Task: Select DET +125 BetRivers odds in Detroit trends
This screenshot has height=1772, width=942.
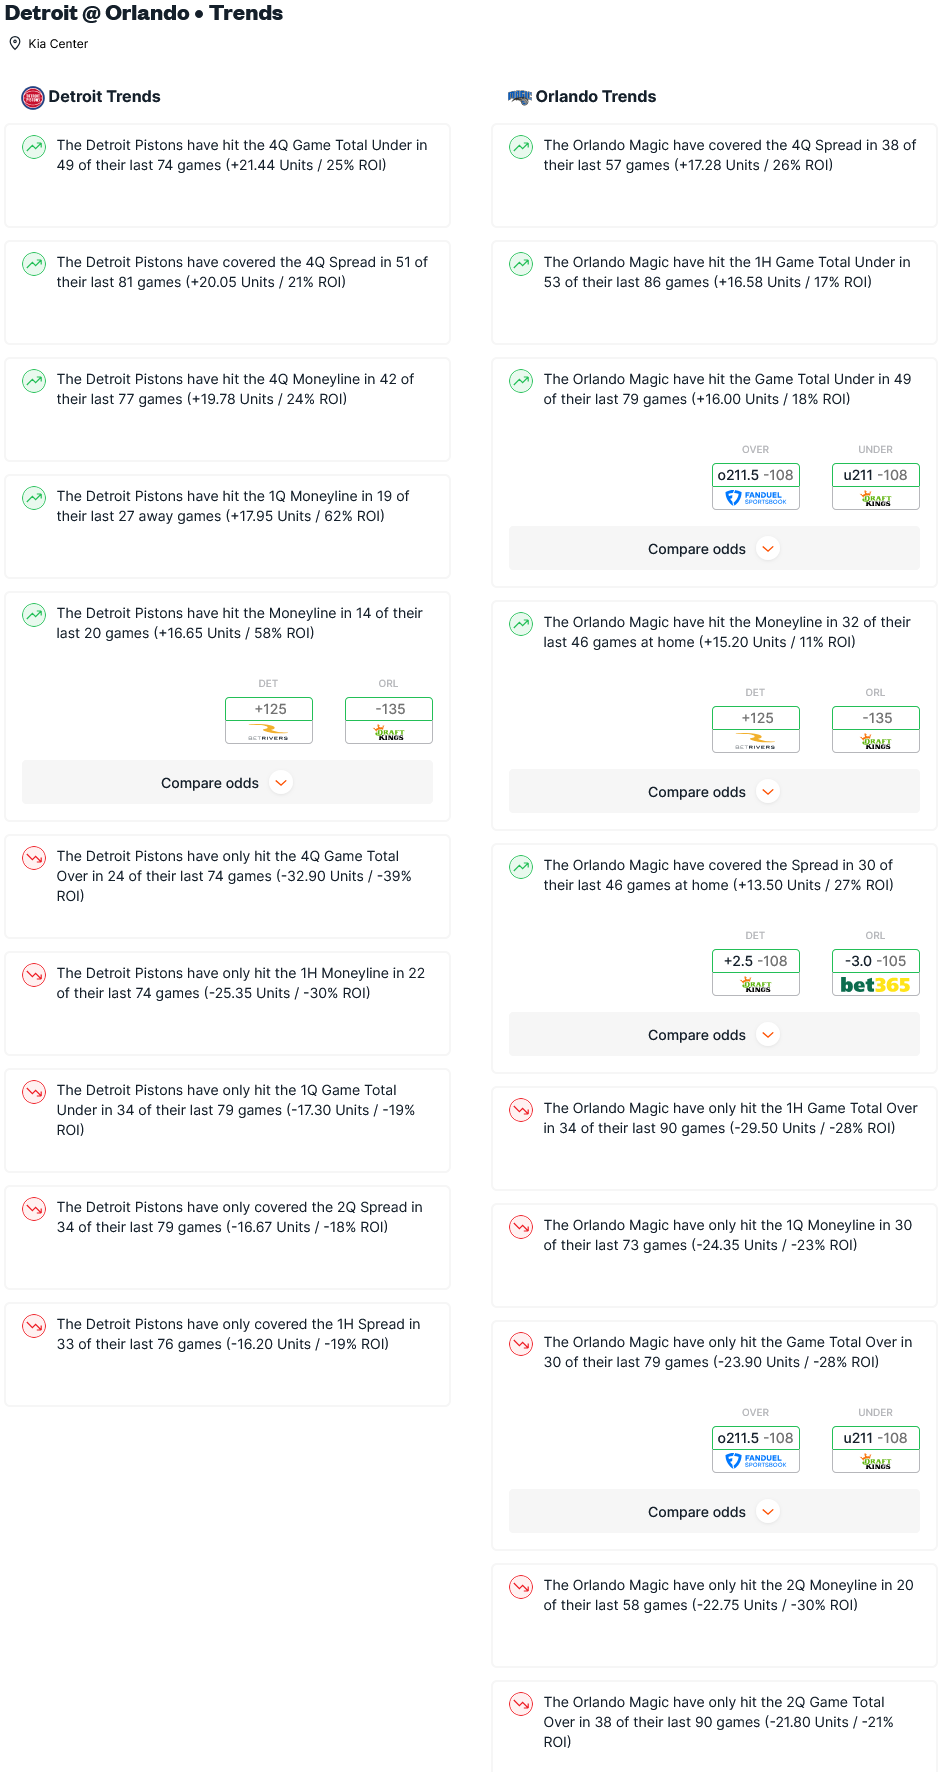Action: pyautogui.click(x=269, y=720)
